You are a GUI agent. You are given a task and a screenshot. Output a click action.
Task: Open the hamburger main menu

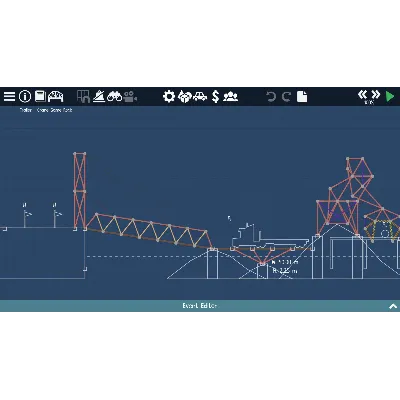click(x=9, y=97)
